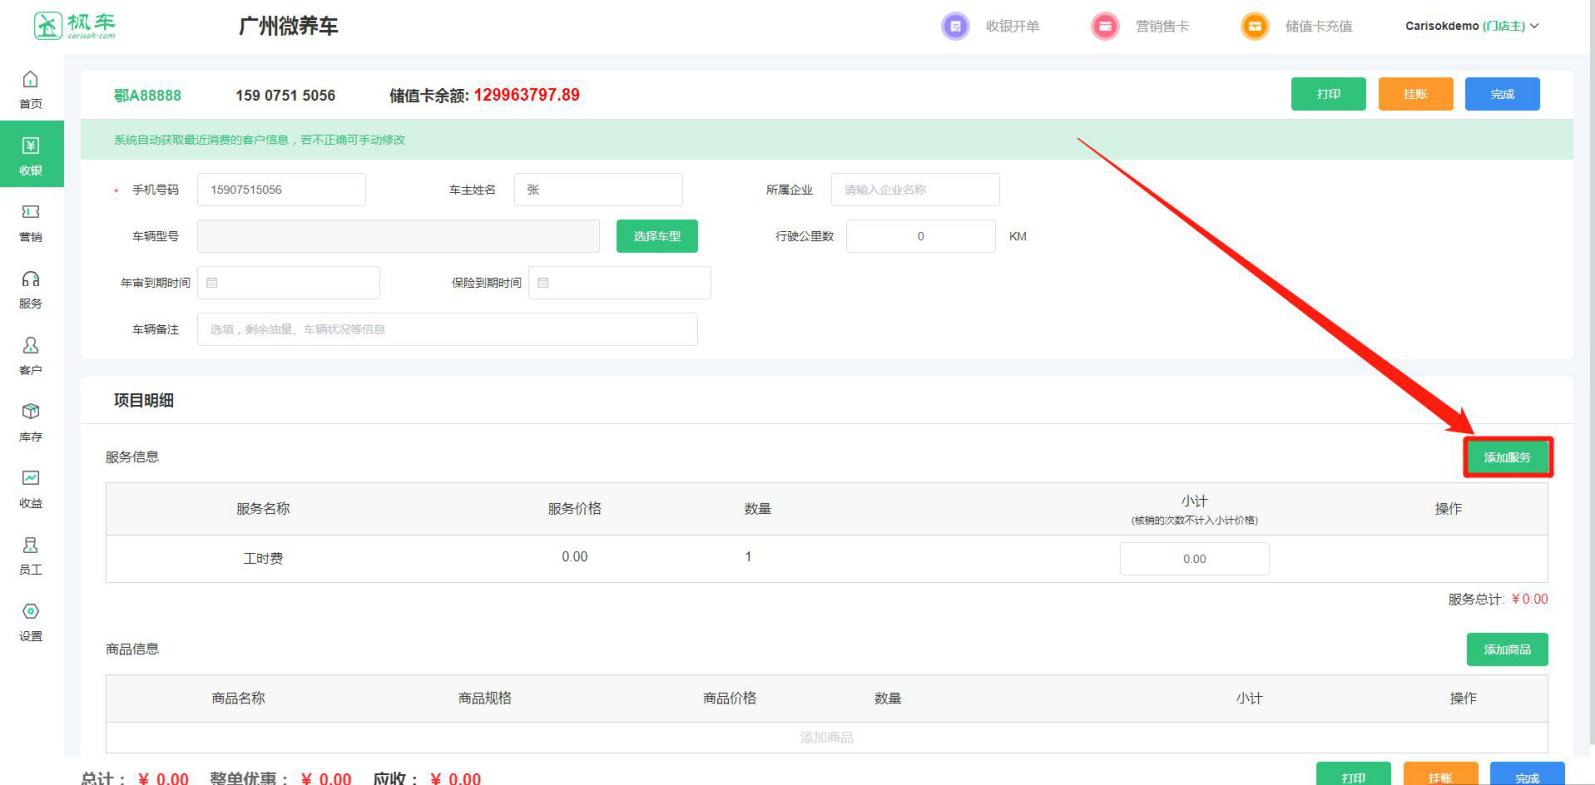Click into the 行驶公里数 input field
Image resolution: width=1595 pixels, height=785 pixels.
tap(921, 236)
